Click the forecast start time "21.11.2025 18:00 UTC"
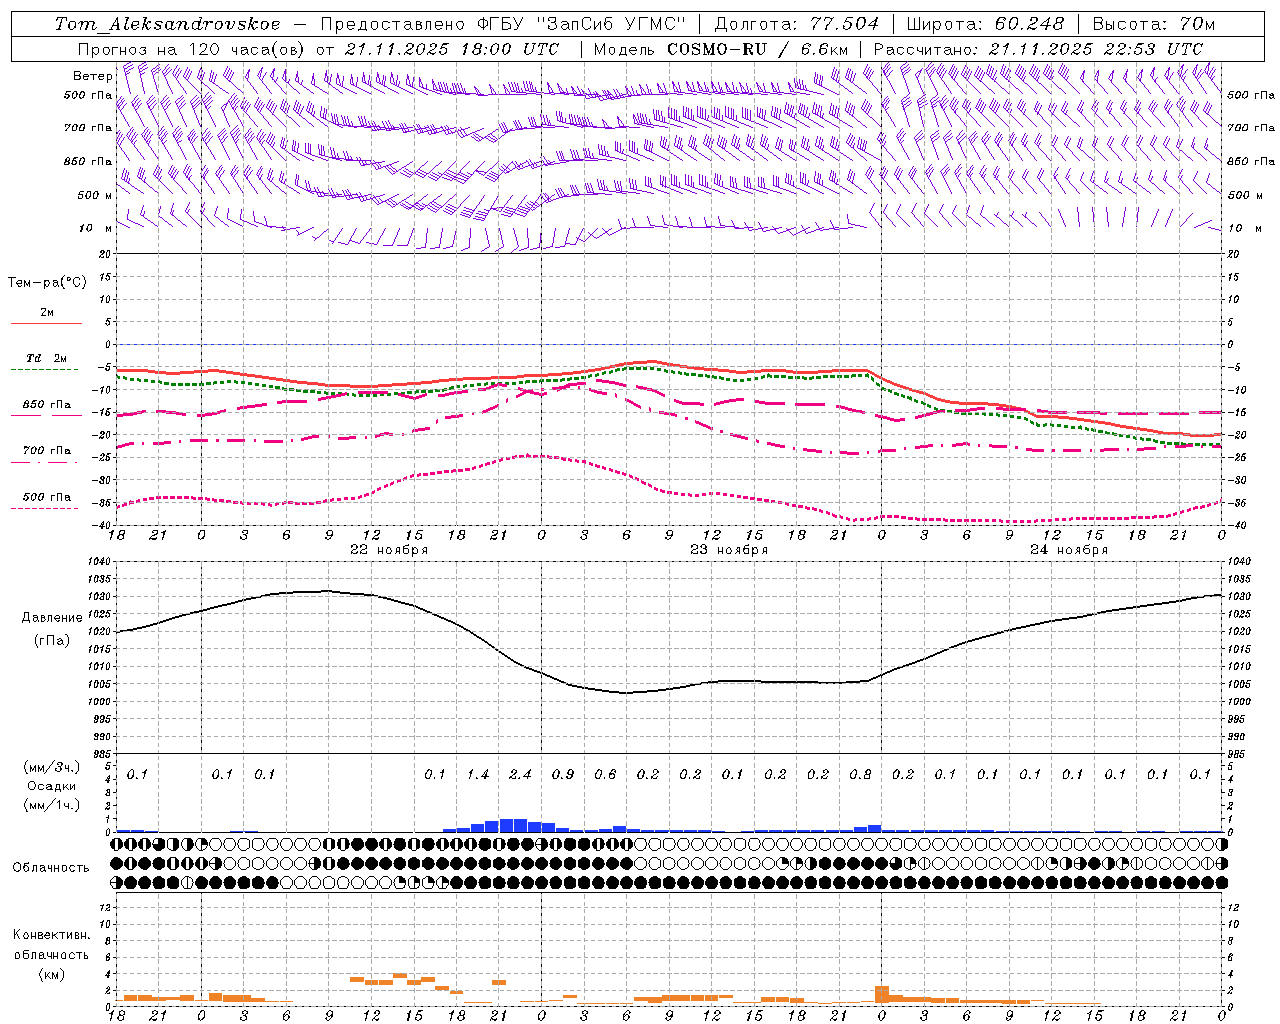This screenshot has height=1024, width=1280. coord(454,49)
